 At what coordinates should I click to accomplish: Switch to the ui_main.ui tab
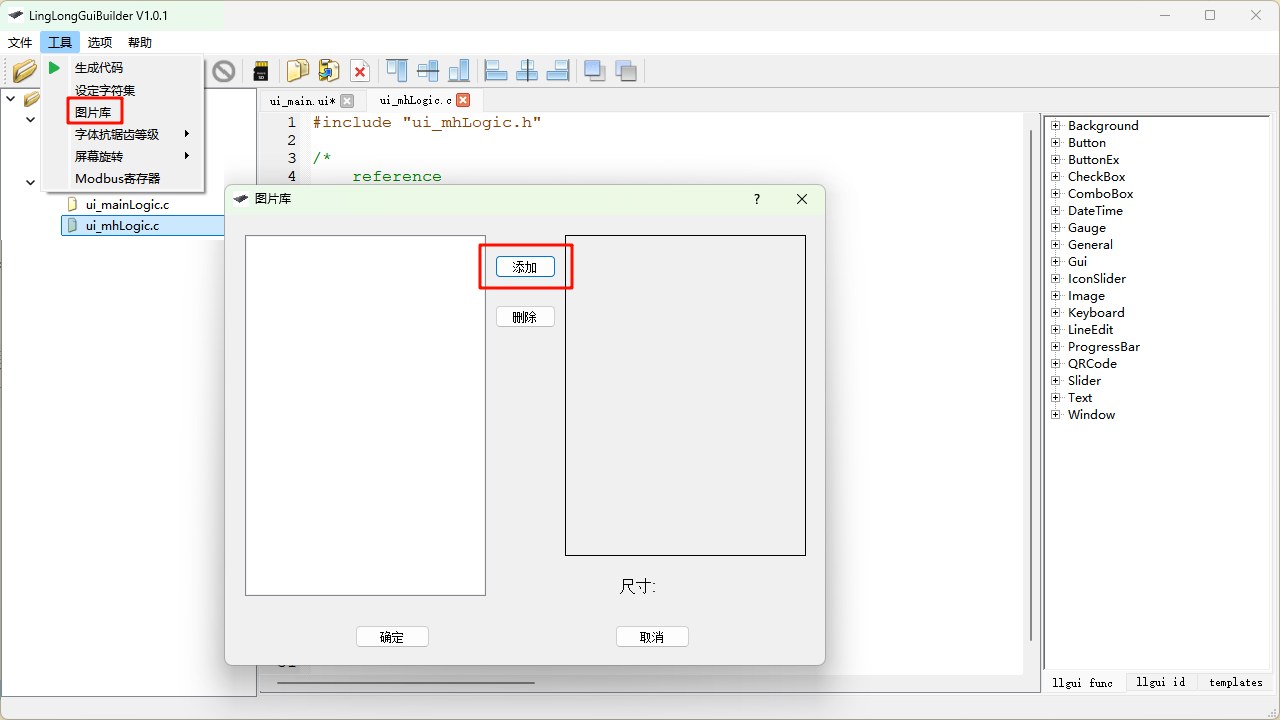click(x=302, y=101)
